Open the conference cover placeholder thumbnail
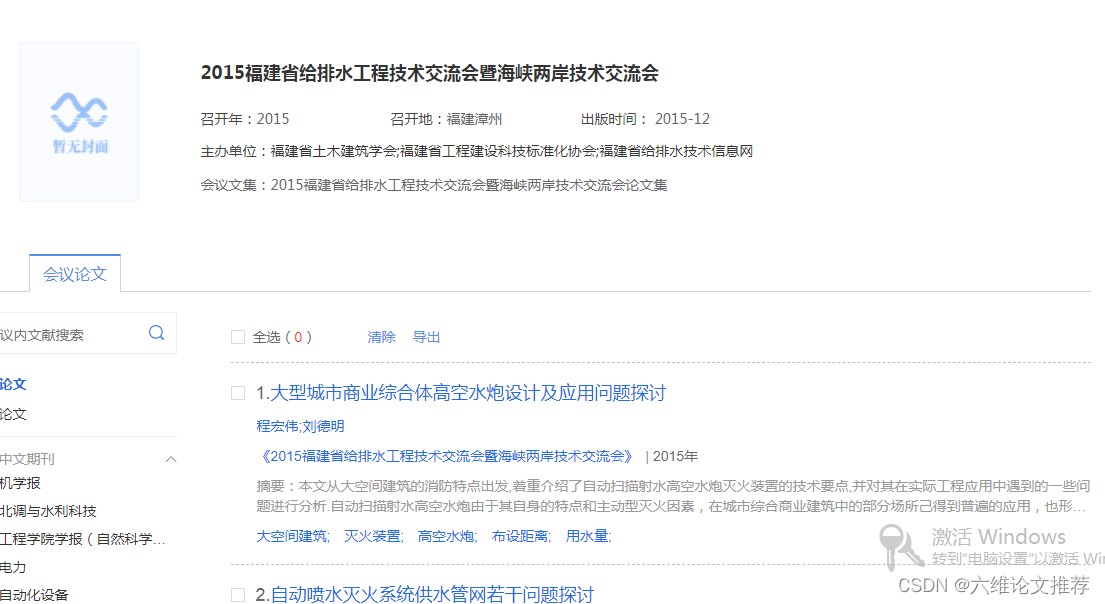Screen dimensions: 1105x604 (79, 122)
